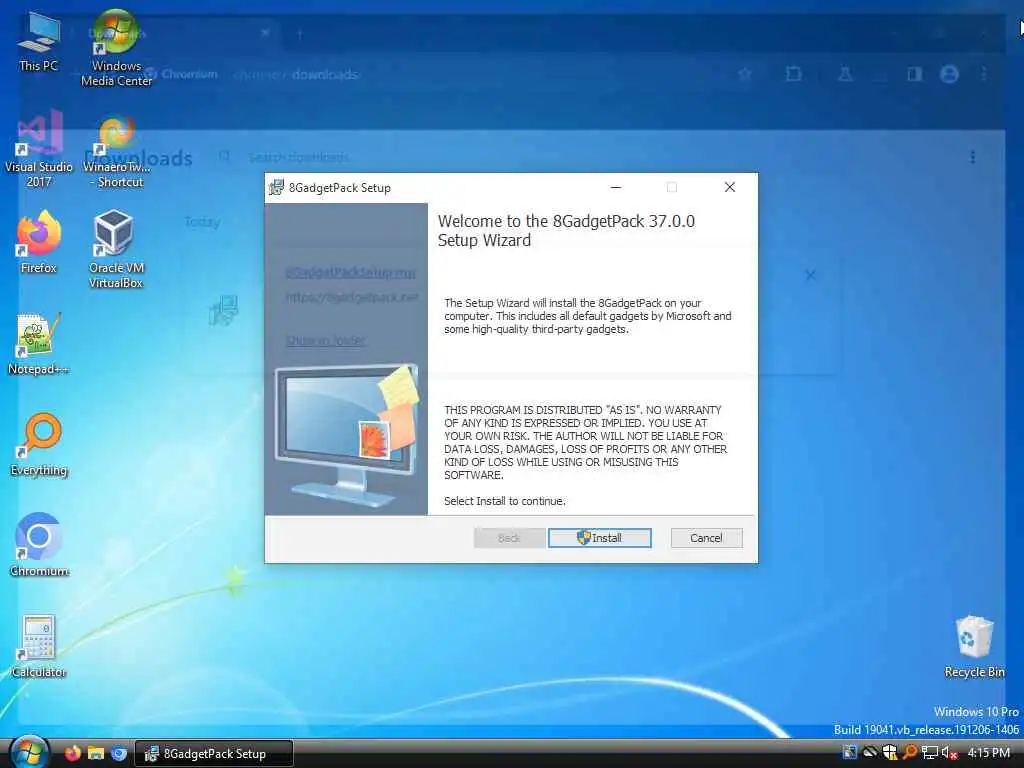1024x768 pixels.
Task: Open downloads page three-dot menu in Chromium
Action: (972, 157)
